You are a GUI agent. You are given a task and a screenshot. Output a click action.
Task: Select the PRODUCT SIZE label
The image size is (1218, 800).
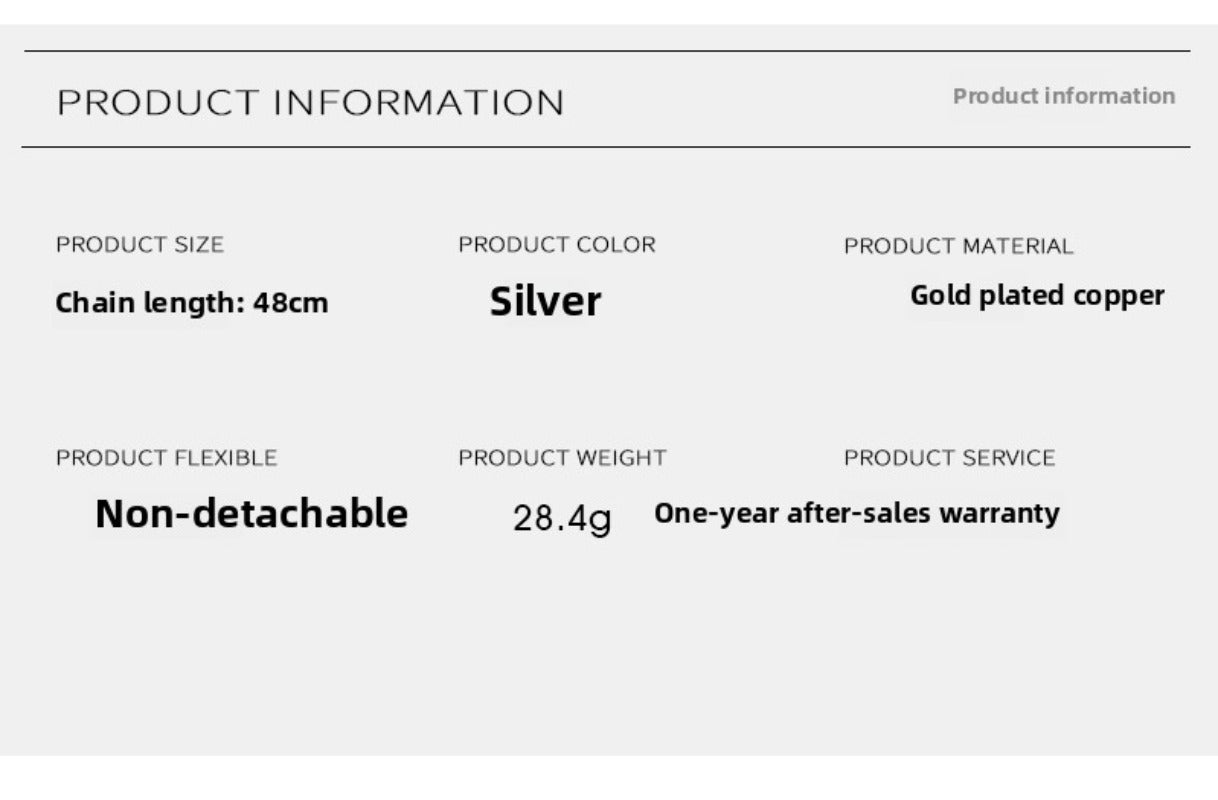pyautogui.click(x=140, y=245)
